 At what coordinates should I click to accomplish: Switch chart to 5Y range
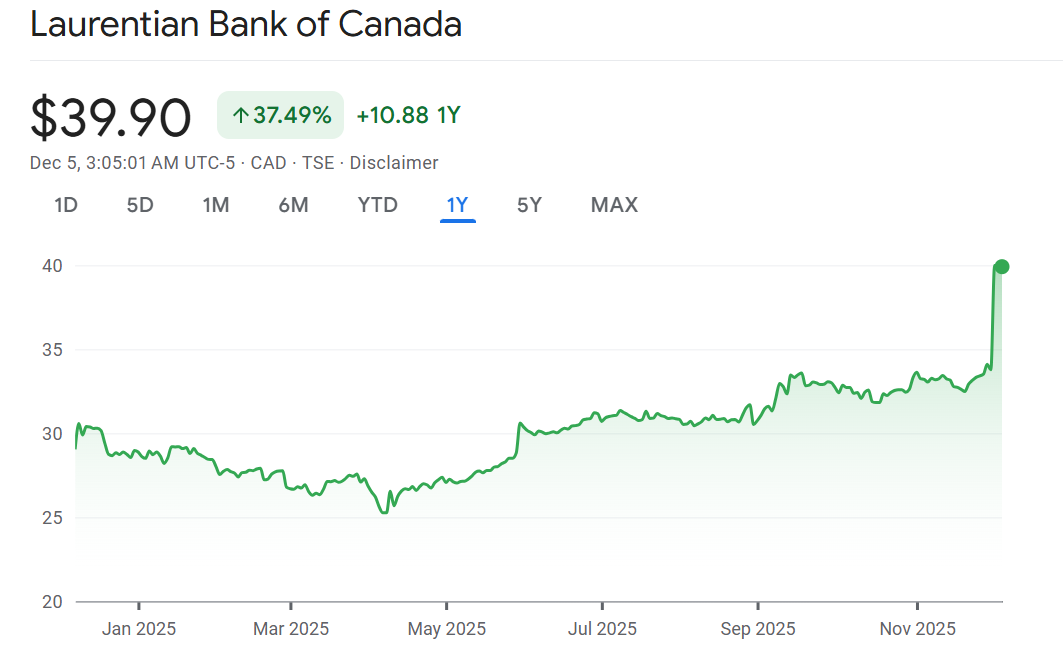pyautogui.click(x=529, y=206)
